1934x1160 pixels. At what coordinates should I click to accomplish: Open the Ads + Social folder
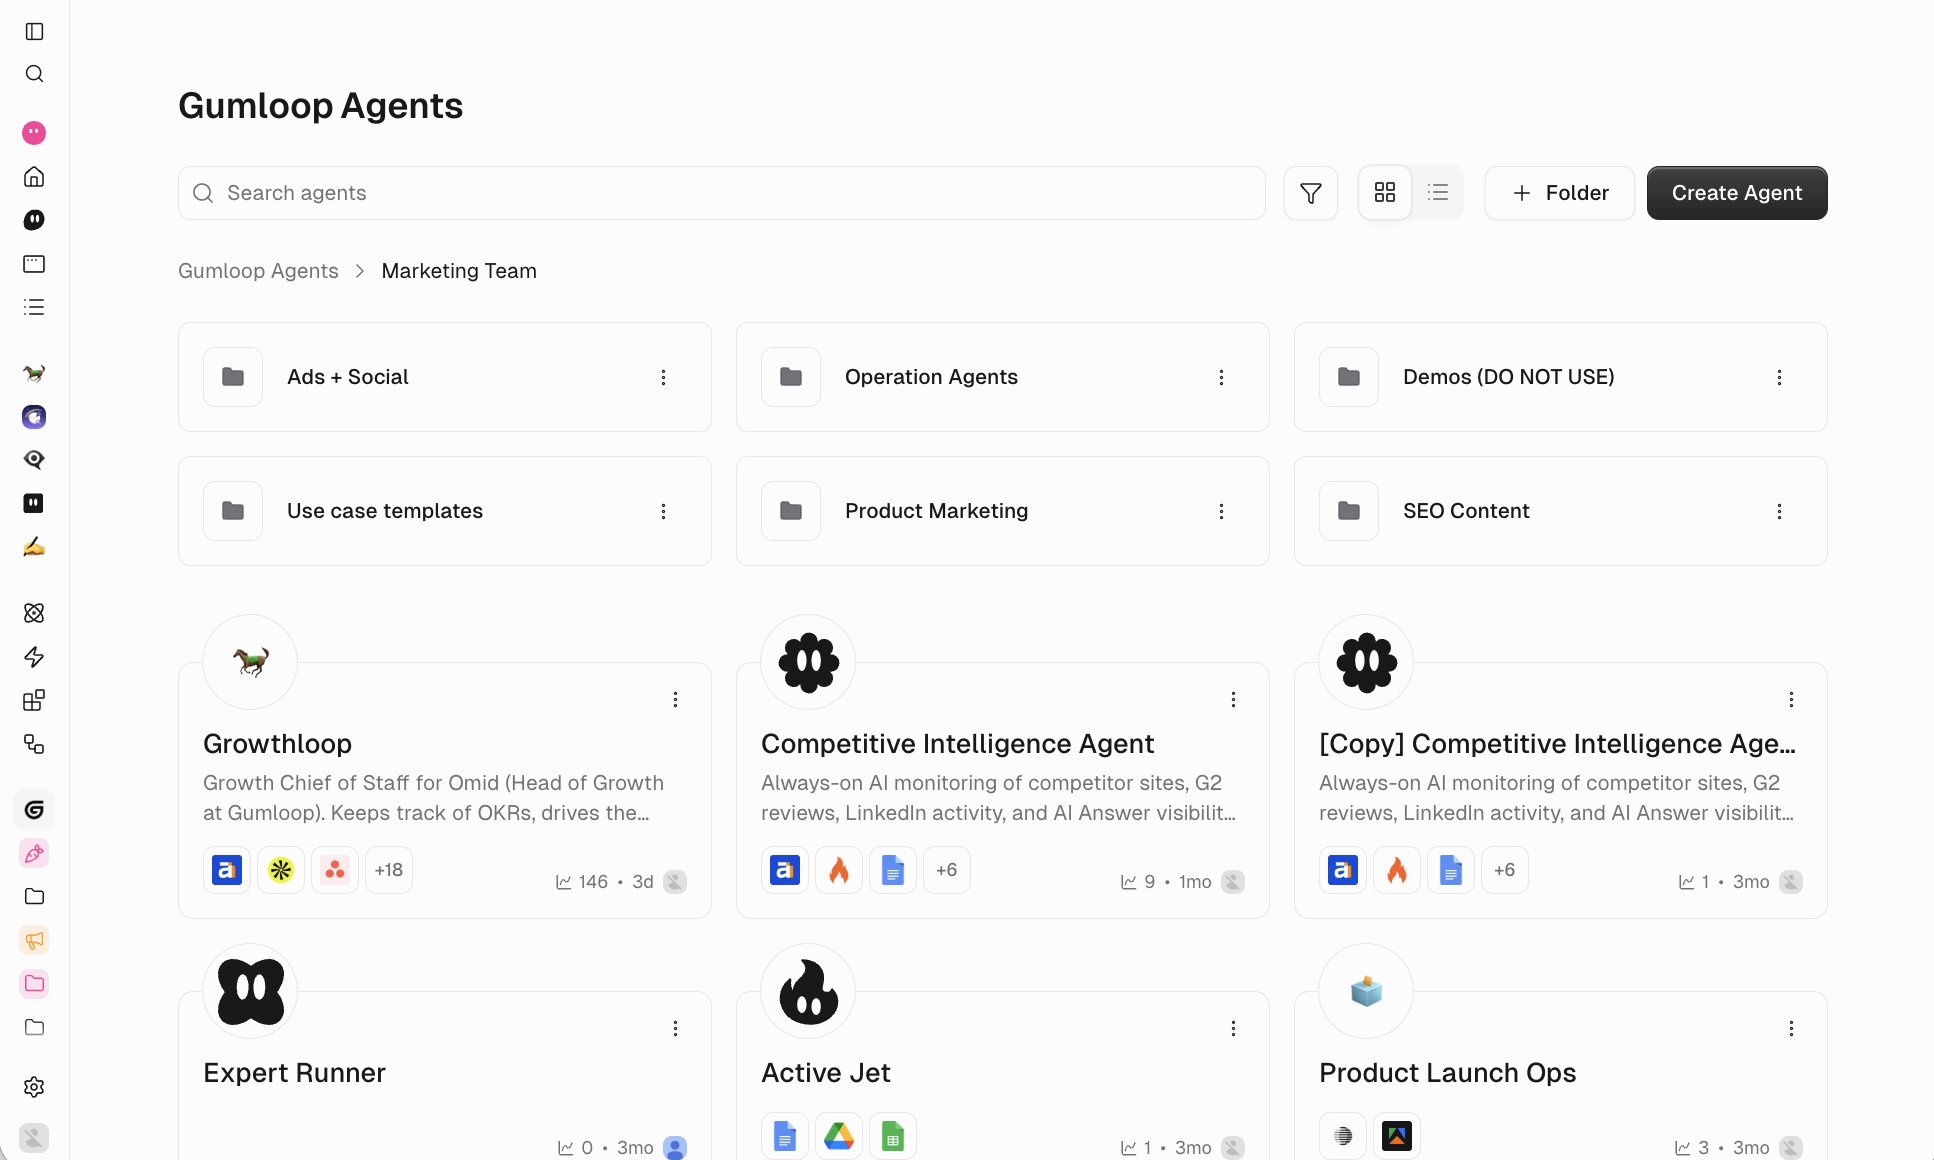(445, 377)
